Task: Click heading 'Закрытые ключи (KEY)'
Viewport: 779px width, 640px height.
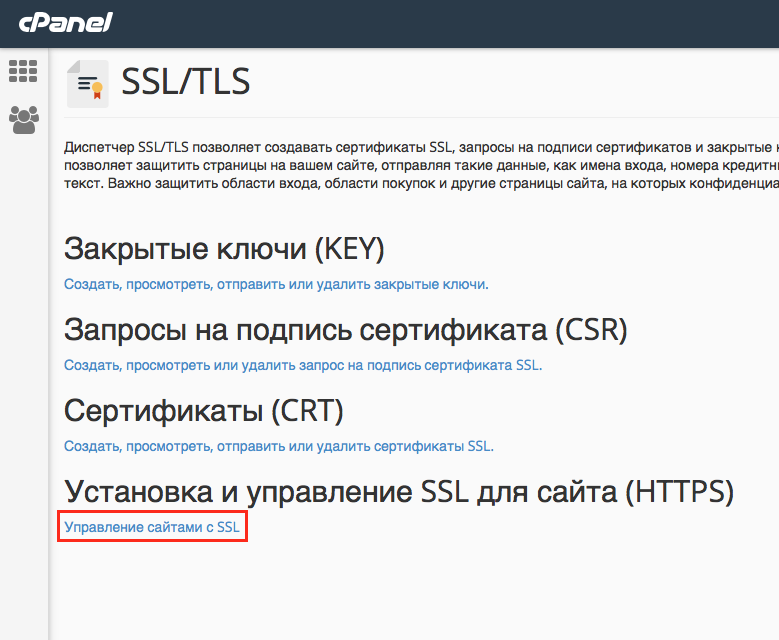Action: 224,248
